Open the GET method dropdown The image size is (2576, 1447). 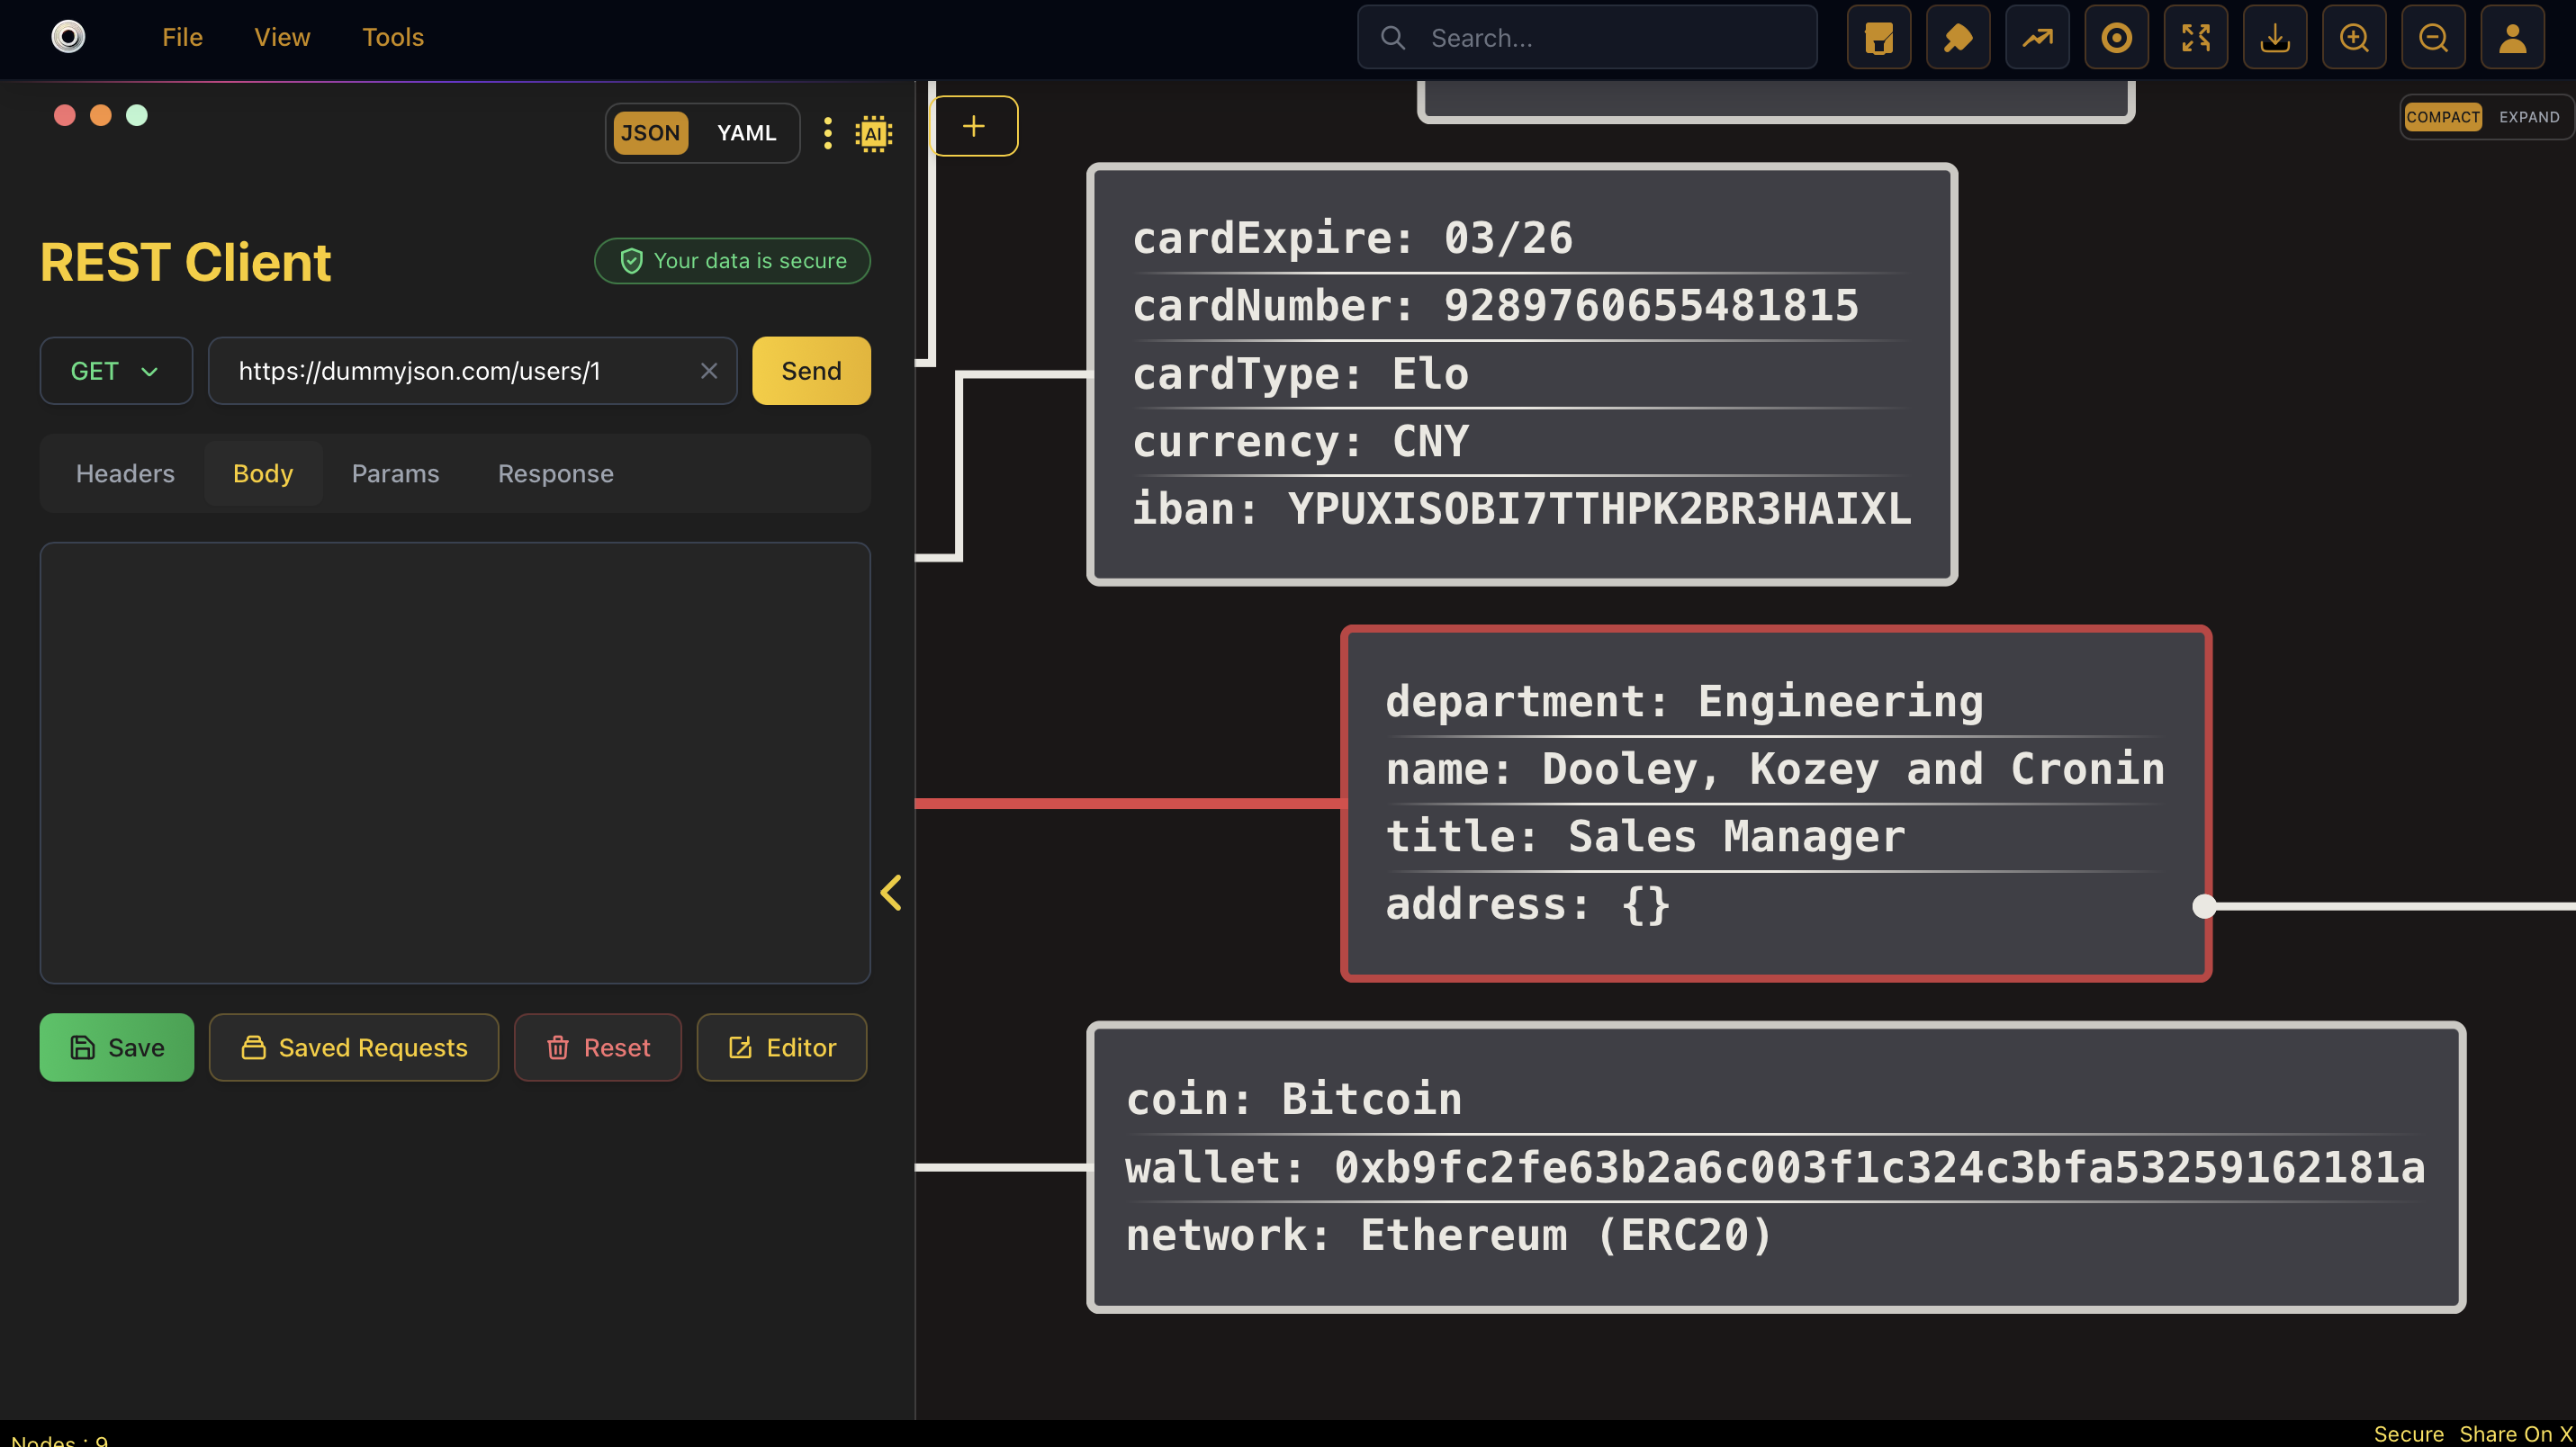click(116, 371)
